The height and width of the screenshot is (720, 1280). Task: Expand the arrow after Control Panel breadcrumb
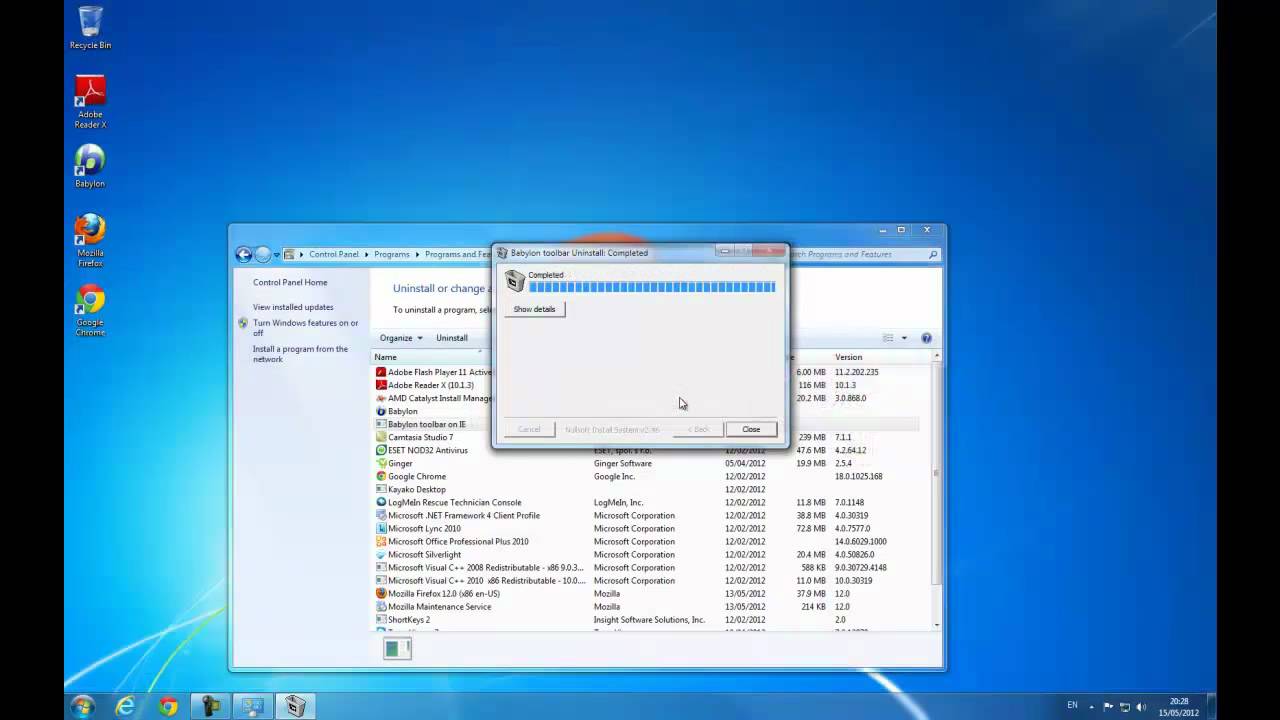pos(367,254)
